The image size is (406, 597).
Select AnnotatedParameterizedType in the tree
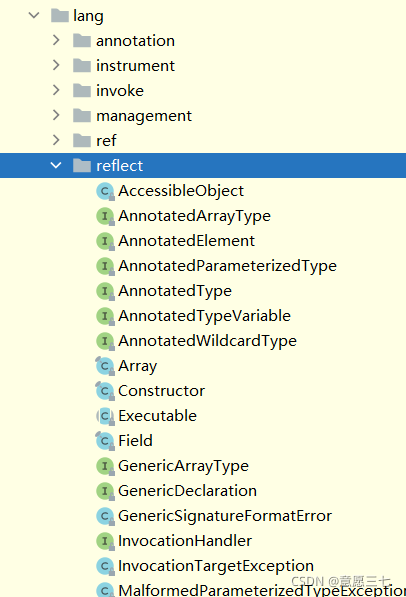tap(227, 266)
